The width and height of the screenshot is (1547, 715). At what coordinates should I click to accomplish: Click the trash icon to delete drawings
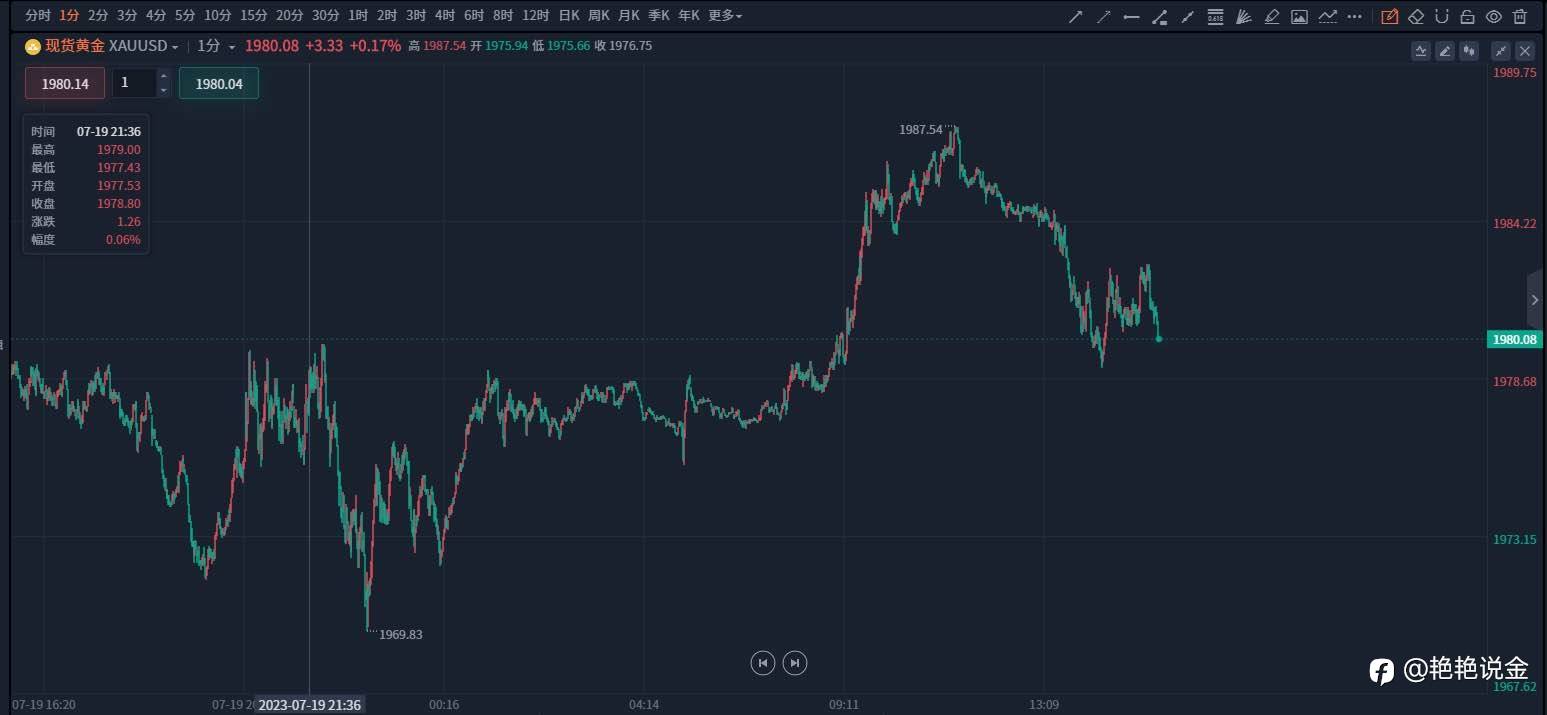click(1520, 16)
